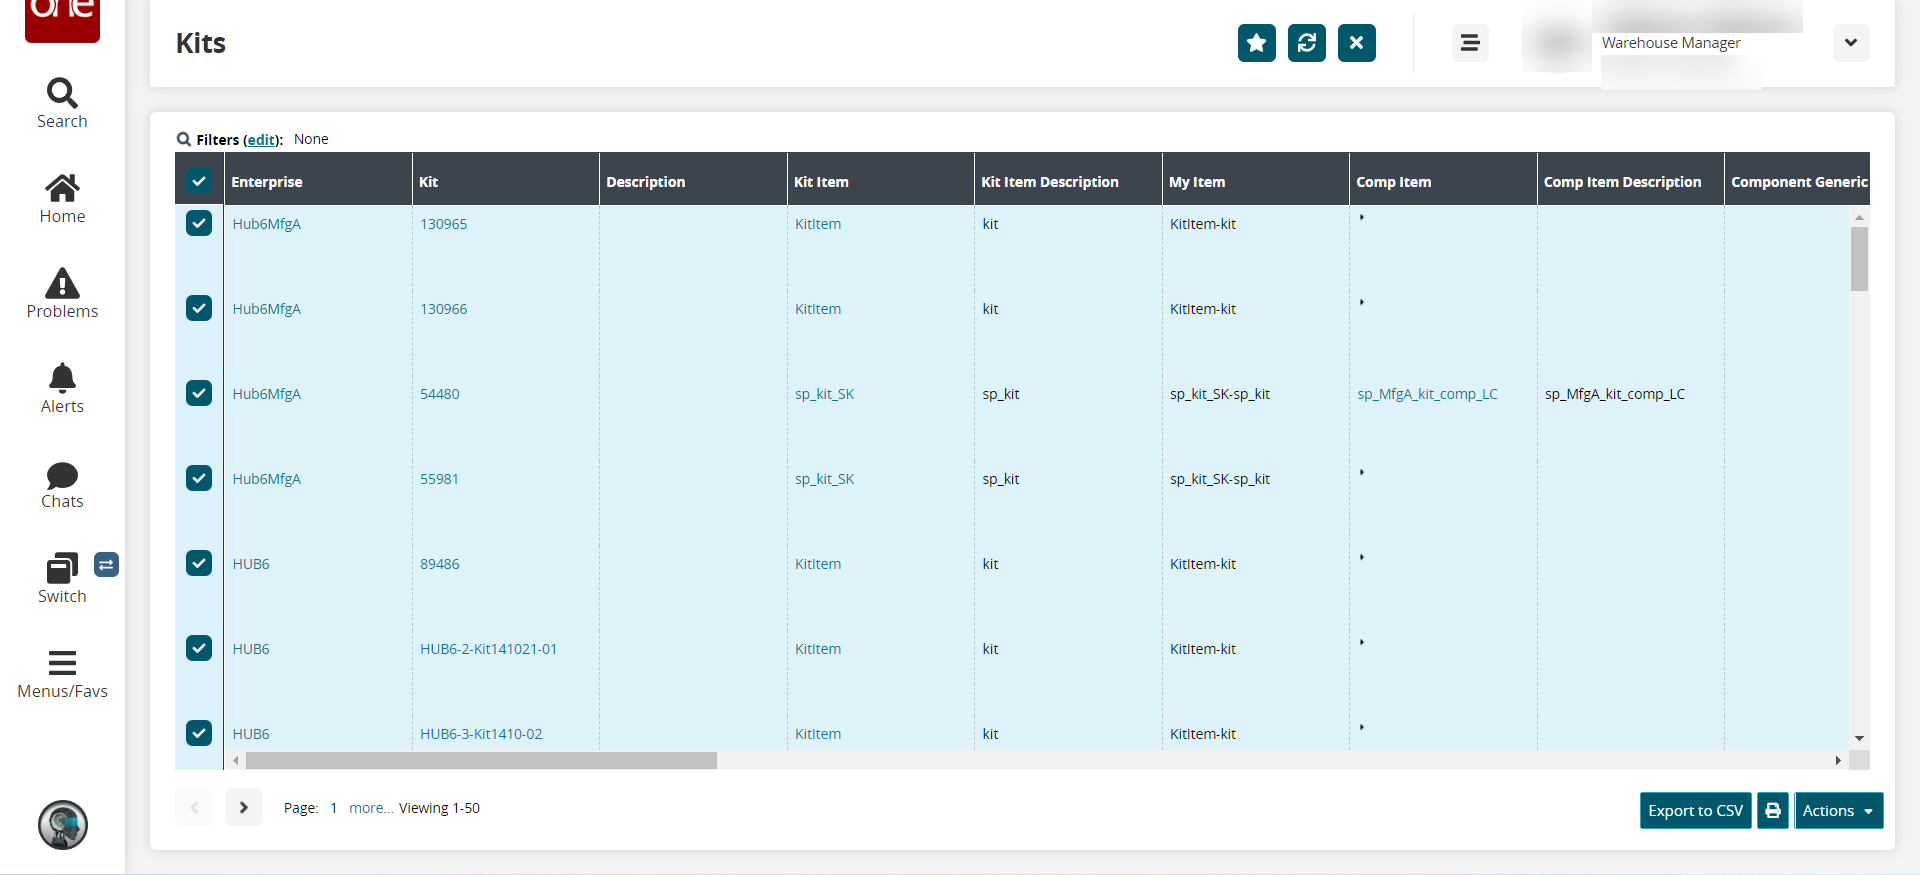Open the hamburger menu in header
The image size is (1920, 875).
(x=1469, y=43)
